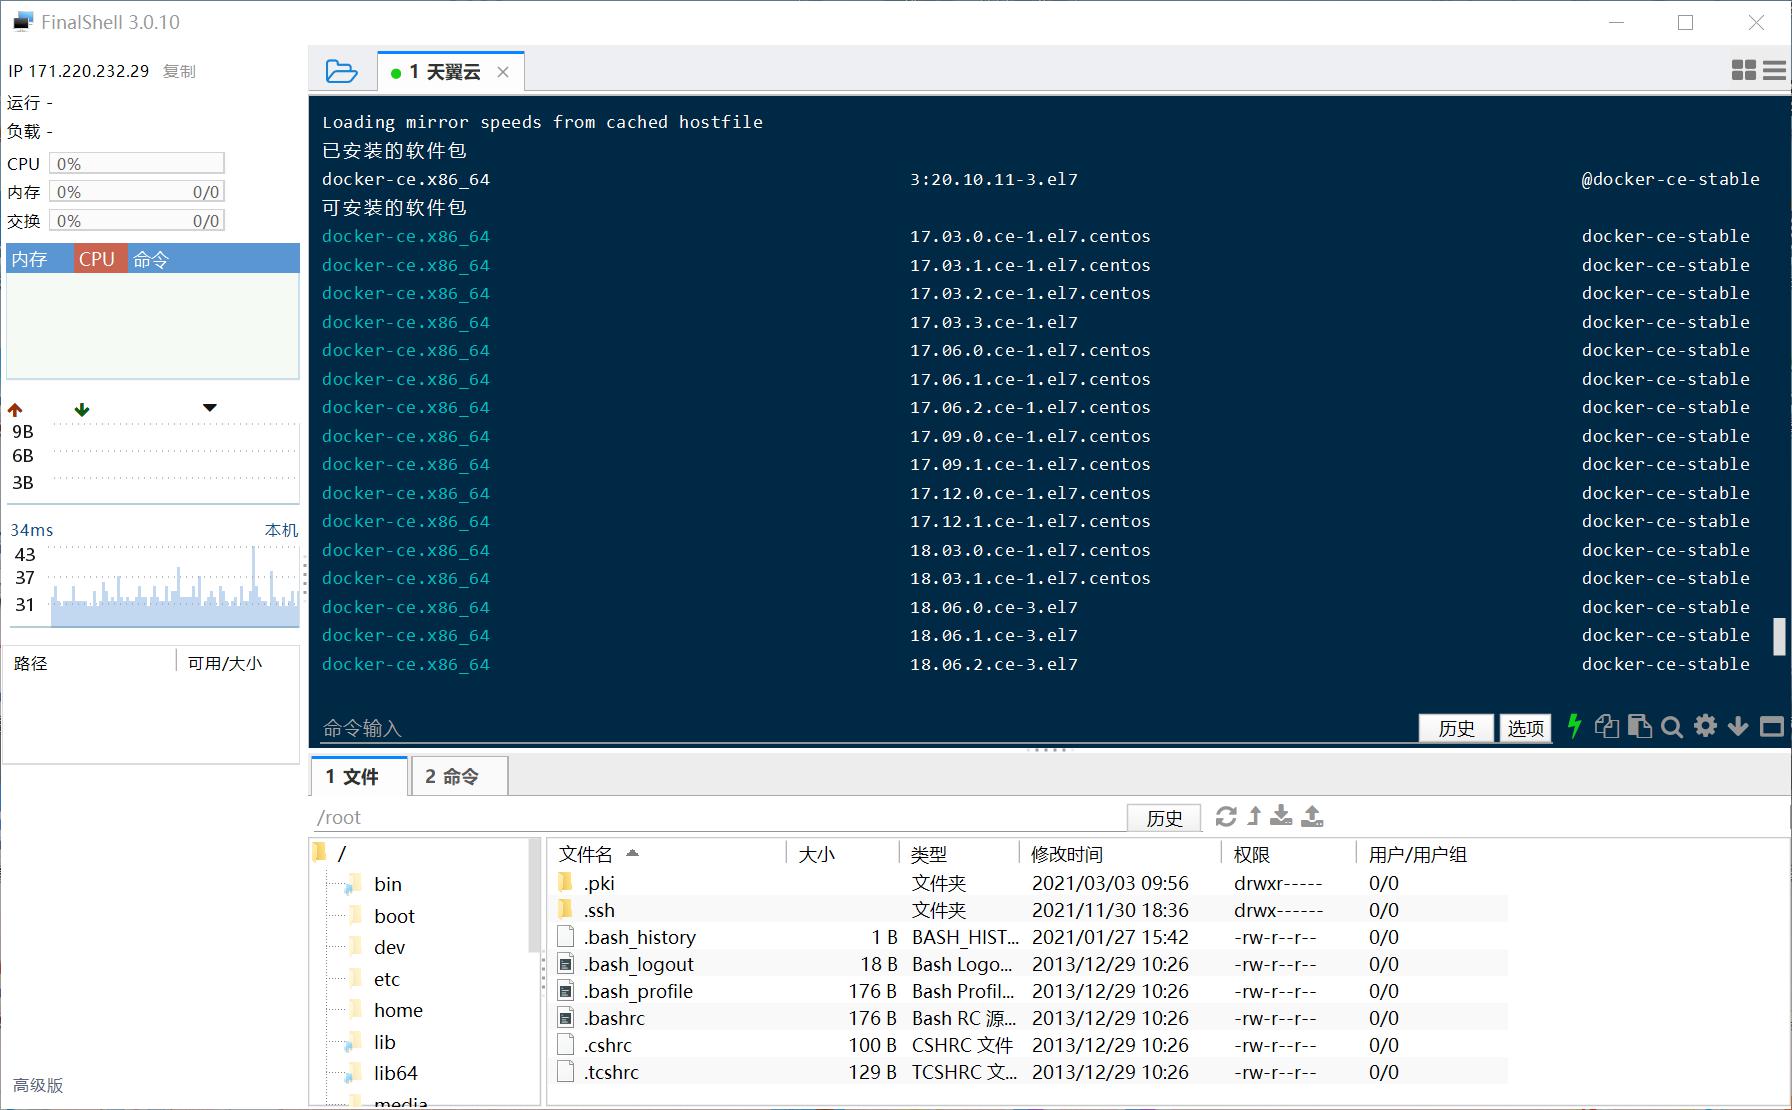This screenshot has width=1792, height=1110.
Task: Select the 命令 tab in process panel
Action: coord(151,259)
